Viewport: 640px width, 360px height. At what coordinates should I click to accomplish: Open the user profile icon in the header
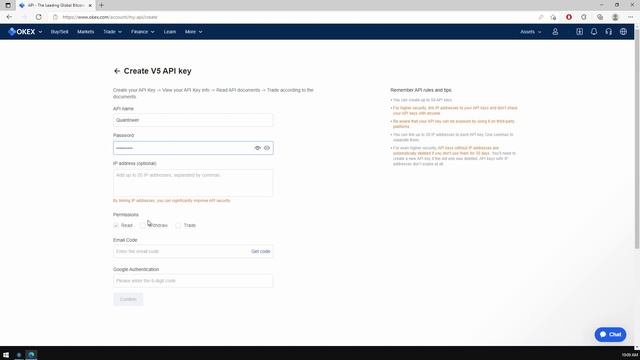click(555, 31)
